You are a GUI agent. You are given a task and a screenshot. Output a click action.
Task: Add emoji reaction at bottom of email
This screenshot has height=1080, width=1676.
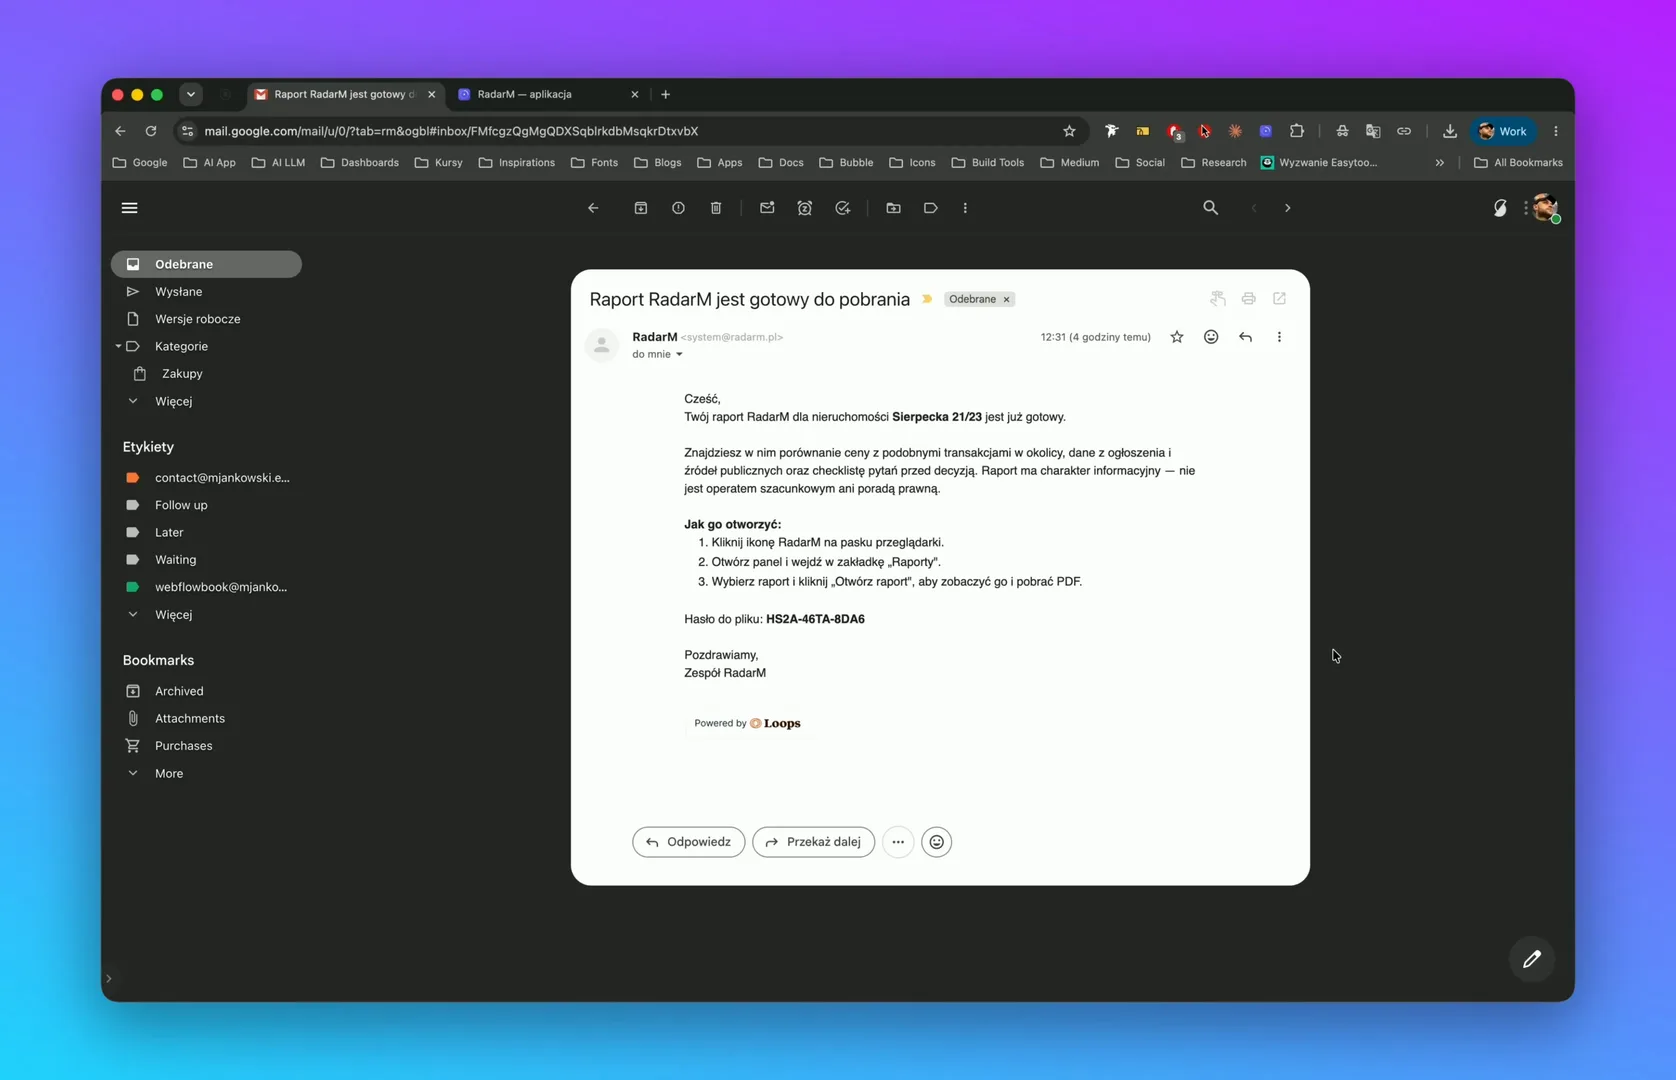pos(937,842)
